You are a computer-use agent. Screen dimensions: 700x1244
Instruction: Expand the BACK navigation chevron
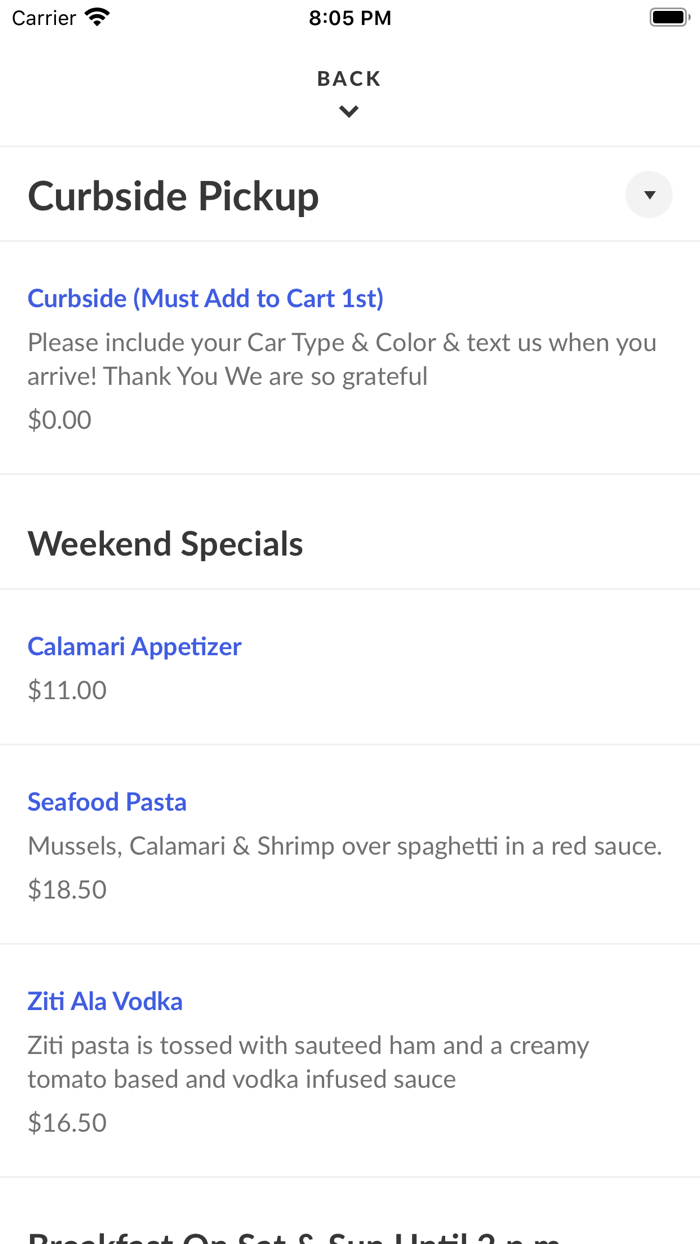tap(349, 111)
